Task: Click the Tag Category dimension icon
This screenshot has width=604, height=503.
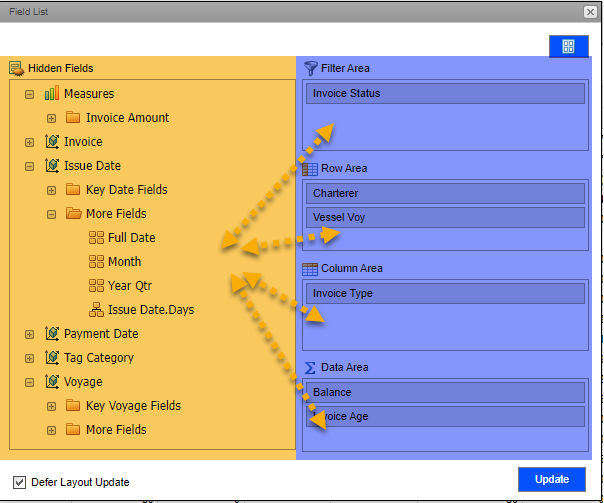Action: pyautogui.click(x=52, y=357)
